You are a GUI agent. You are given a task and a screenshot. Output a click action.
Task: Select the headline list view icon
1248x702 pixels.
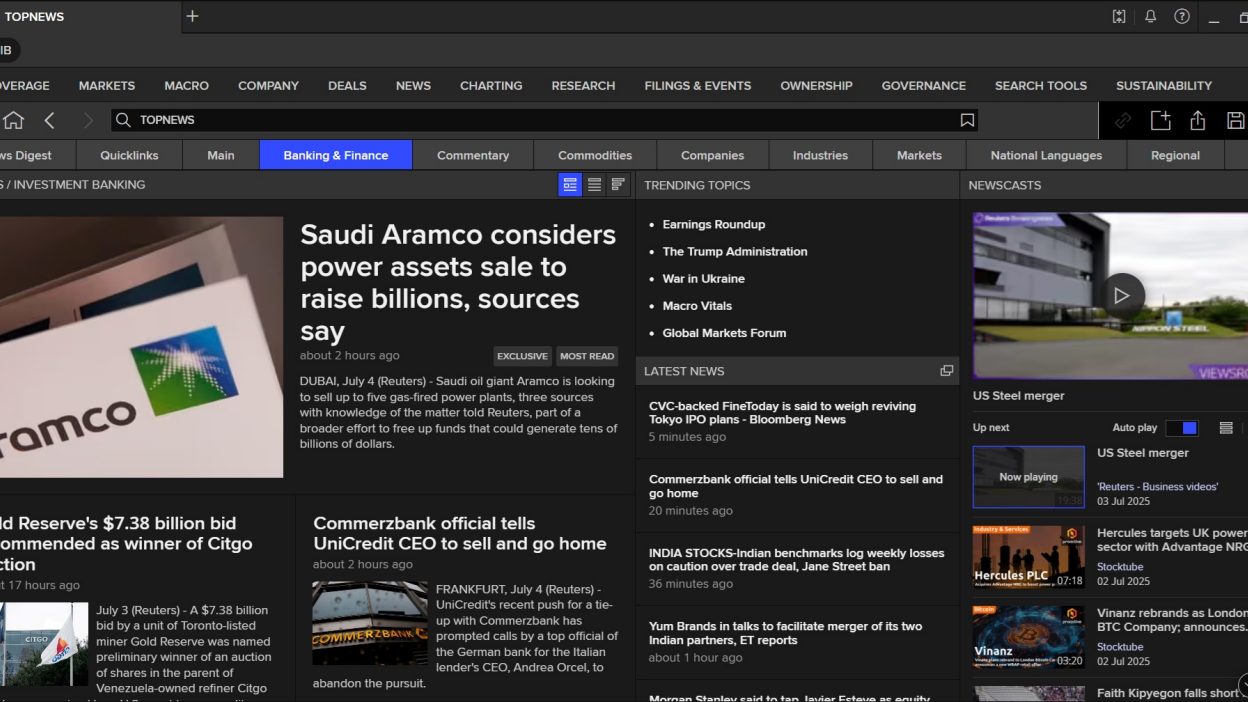point(594,185)
